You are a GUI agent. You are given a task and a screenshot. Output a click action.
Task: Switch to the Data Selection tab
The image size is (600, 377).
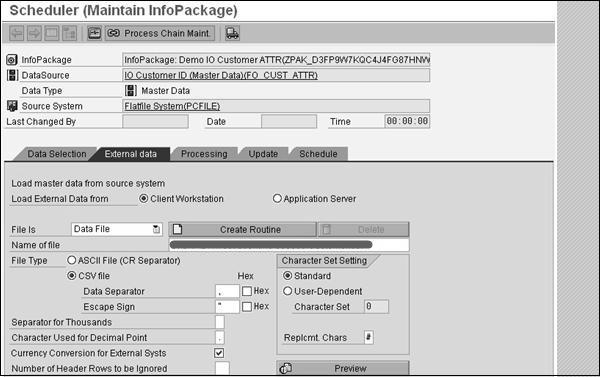click(x=57, y=154)
